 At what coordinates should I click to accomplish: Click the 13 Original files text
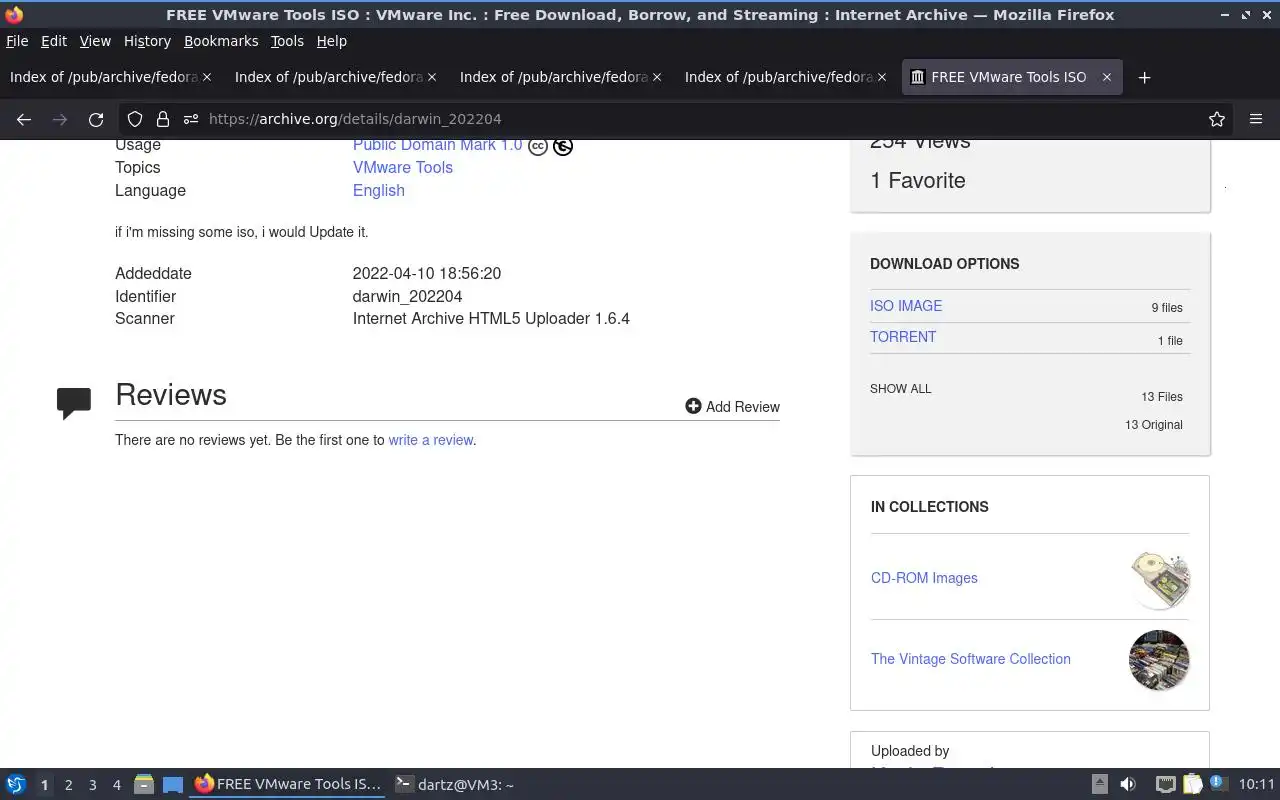click(x=1154, y=425)
